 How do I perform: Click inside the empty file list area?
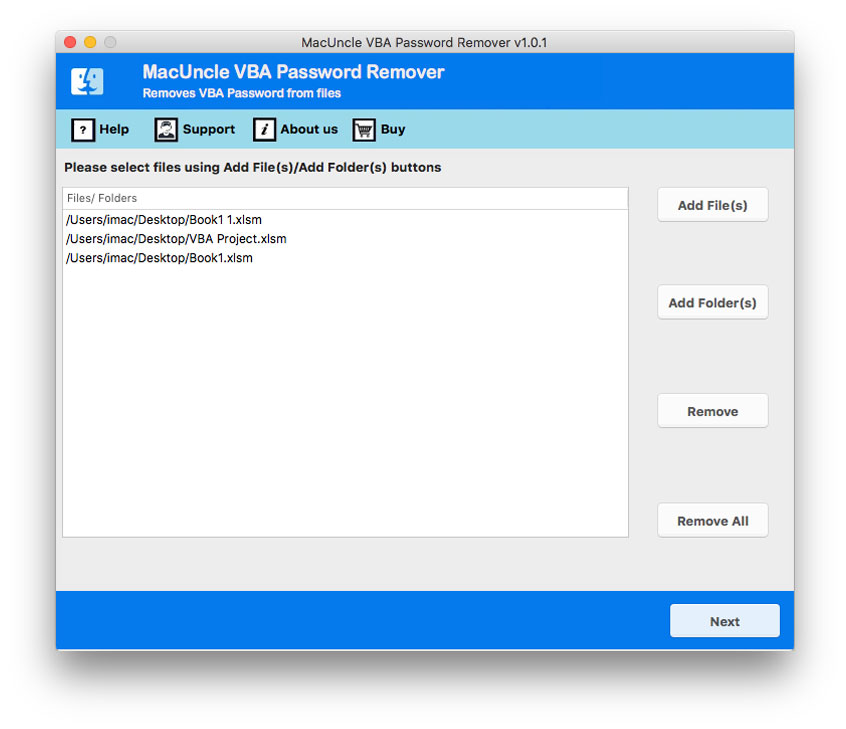tap(345, 400)
